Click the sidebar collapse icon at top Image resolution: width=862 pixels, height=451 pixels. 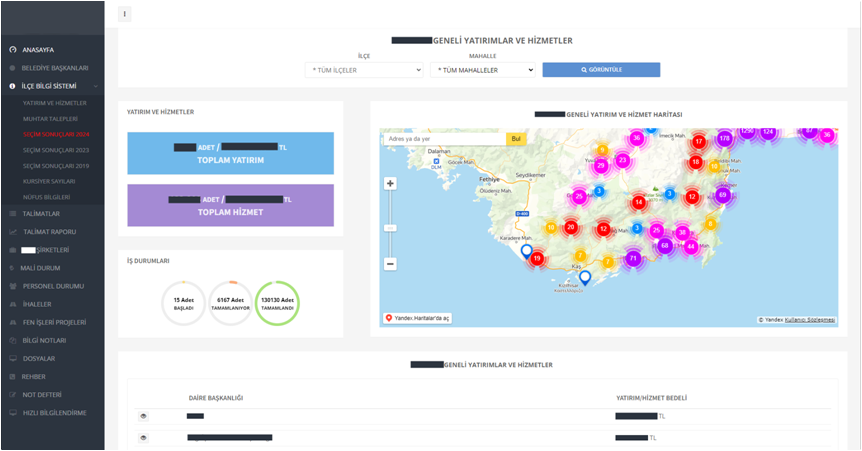coord(125,14)
